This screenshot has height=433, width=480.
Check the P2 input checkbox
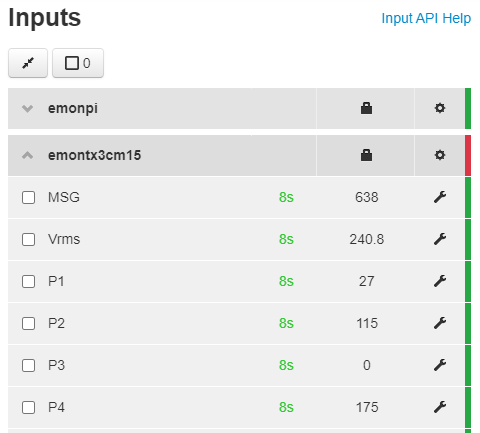pyautogui.click(x=28, y=323)
